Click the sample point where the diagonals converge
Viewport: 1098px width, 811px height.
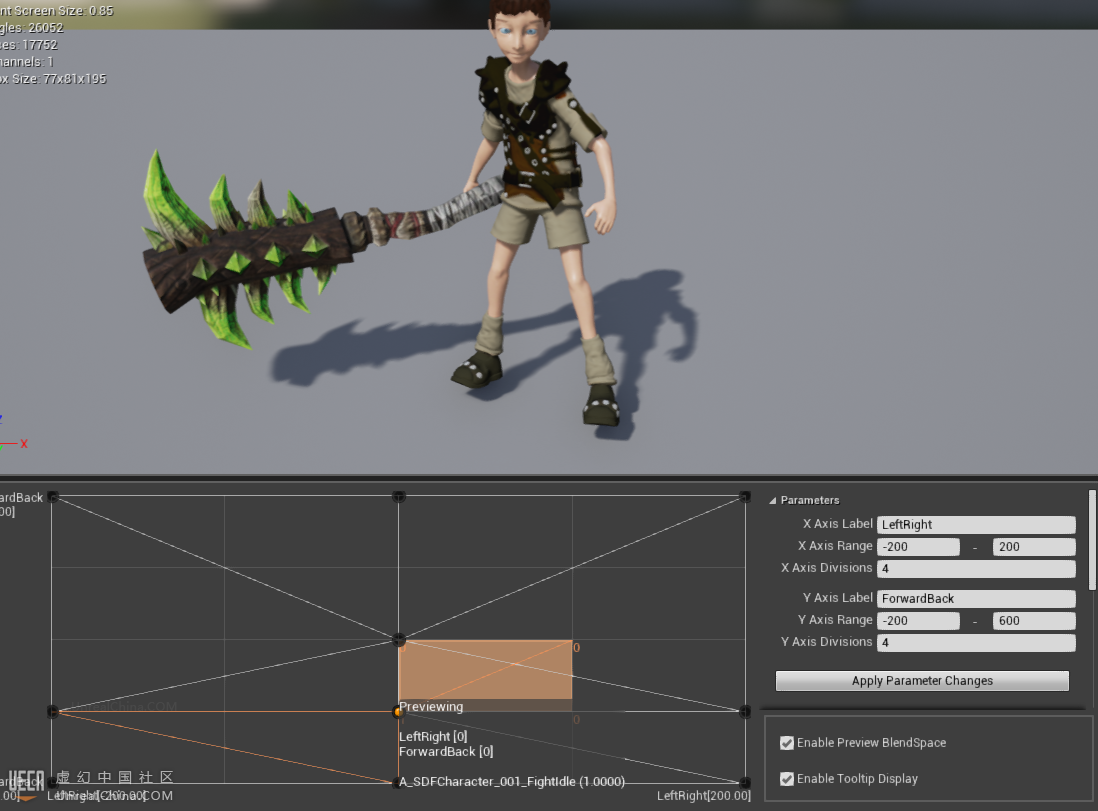(398, 639)
